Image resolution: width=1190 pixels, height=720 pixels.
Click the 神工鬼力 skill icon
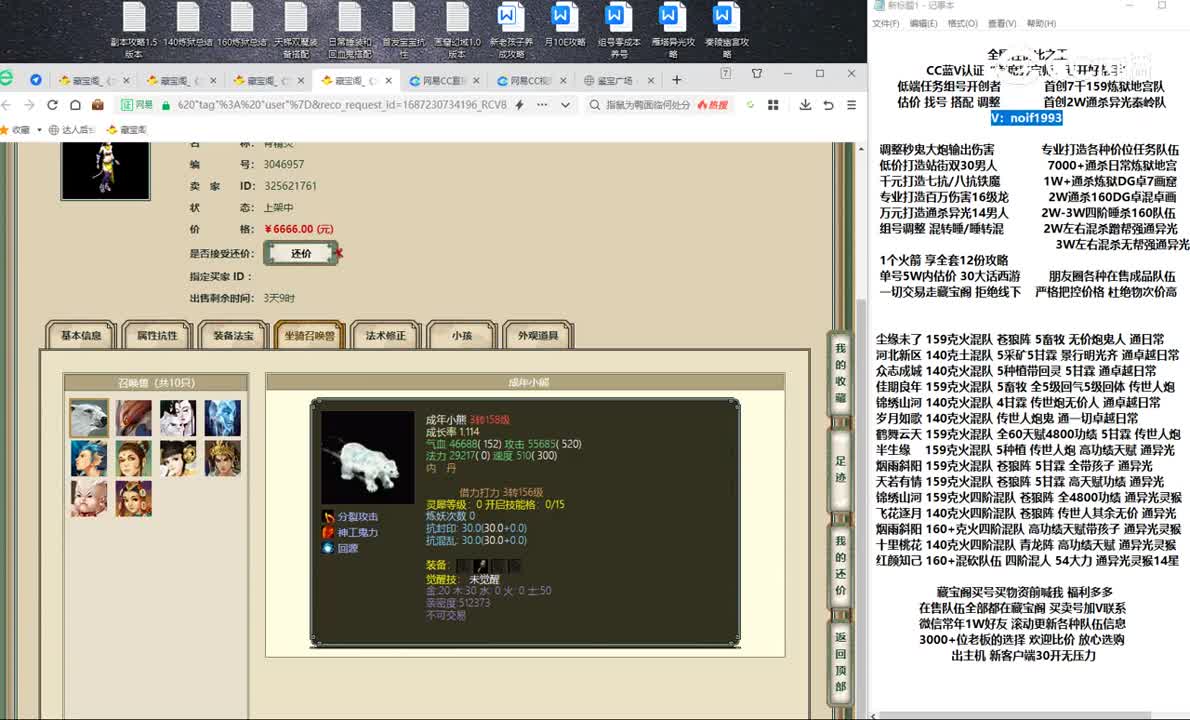click(328, 533)
